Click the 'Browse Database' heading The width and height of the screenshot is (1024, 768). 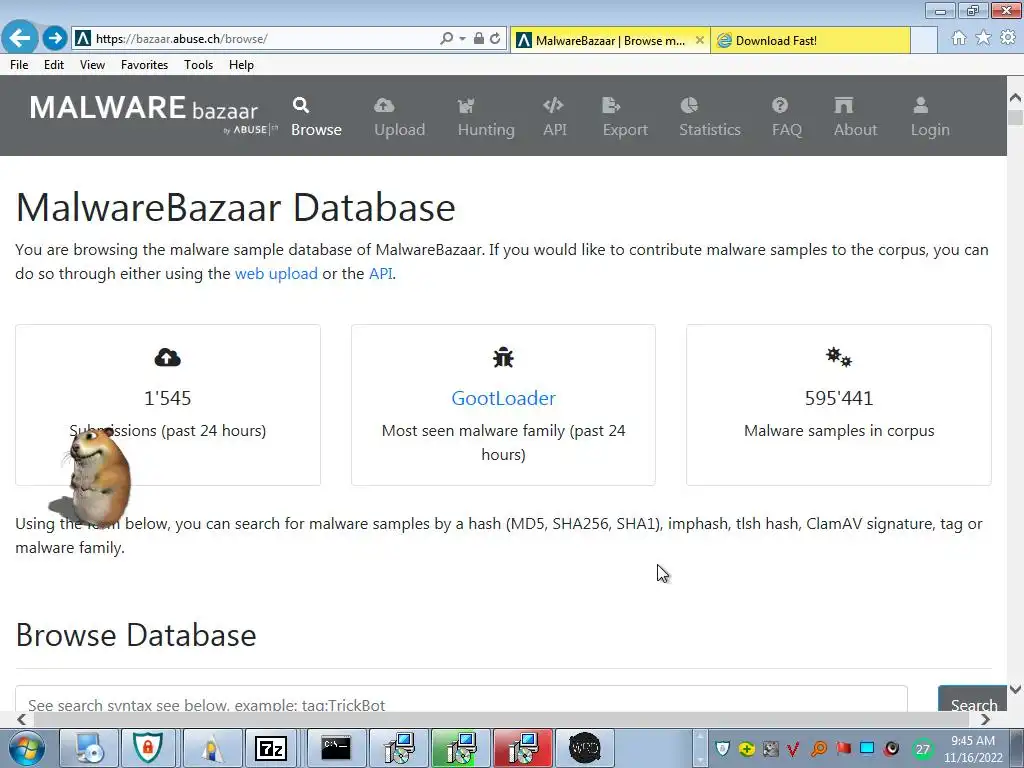(x=136, y=635)
